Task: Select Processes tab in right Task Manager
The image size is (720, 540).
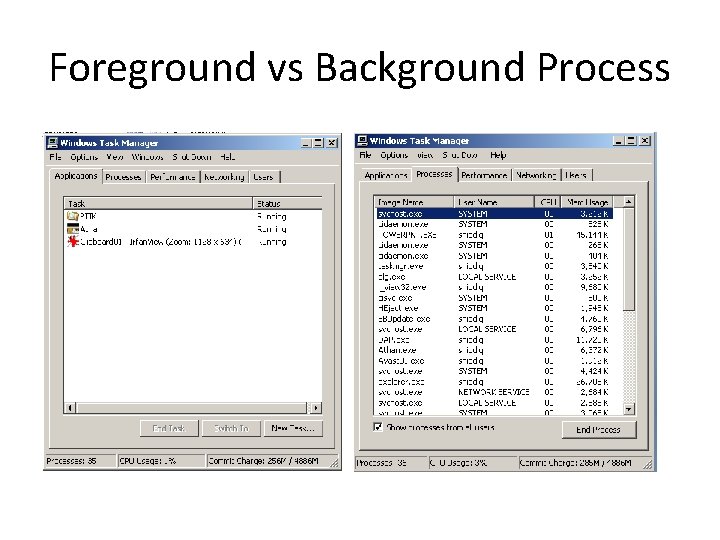Action: click(x=434, y=174)
